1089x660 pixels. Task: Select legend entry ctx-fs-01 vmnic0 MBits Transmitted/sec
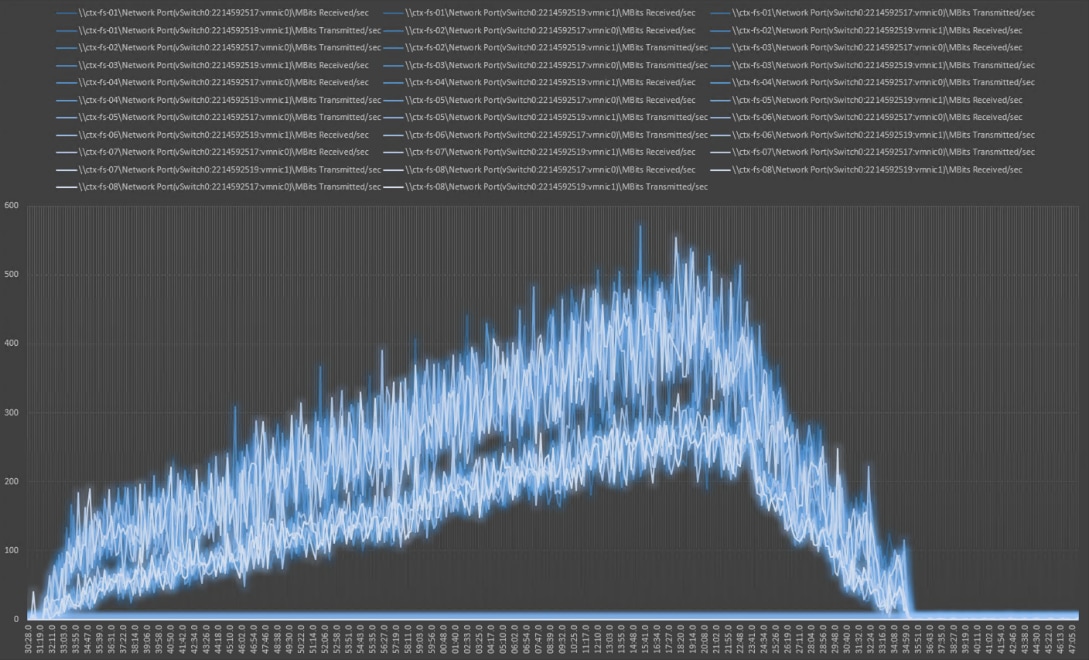tap(874, 13)
